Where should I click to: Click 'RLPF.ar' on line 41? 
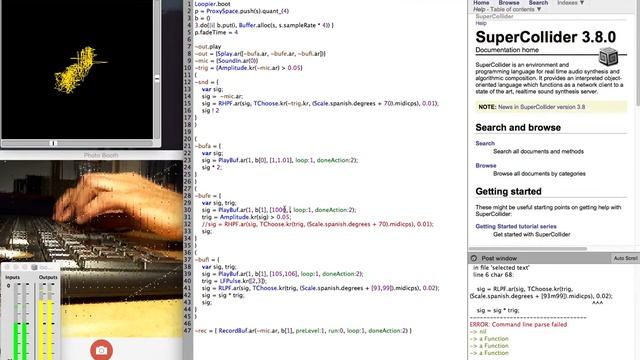click(x=230, y=288)
